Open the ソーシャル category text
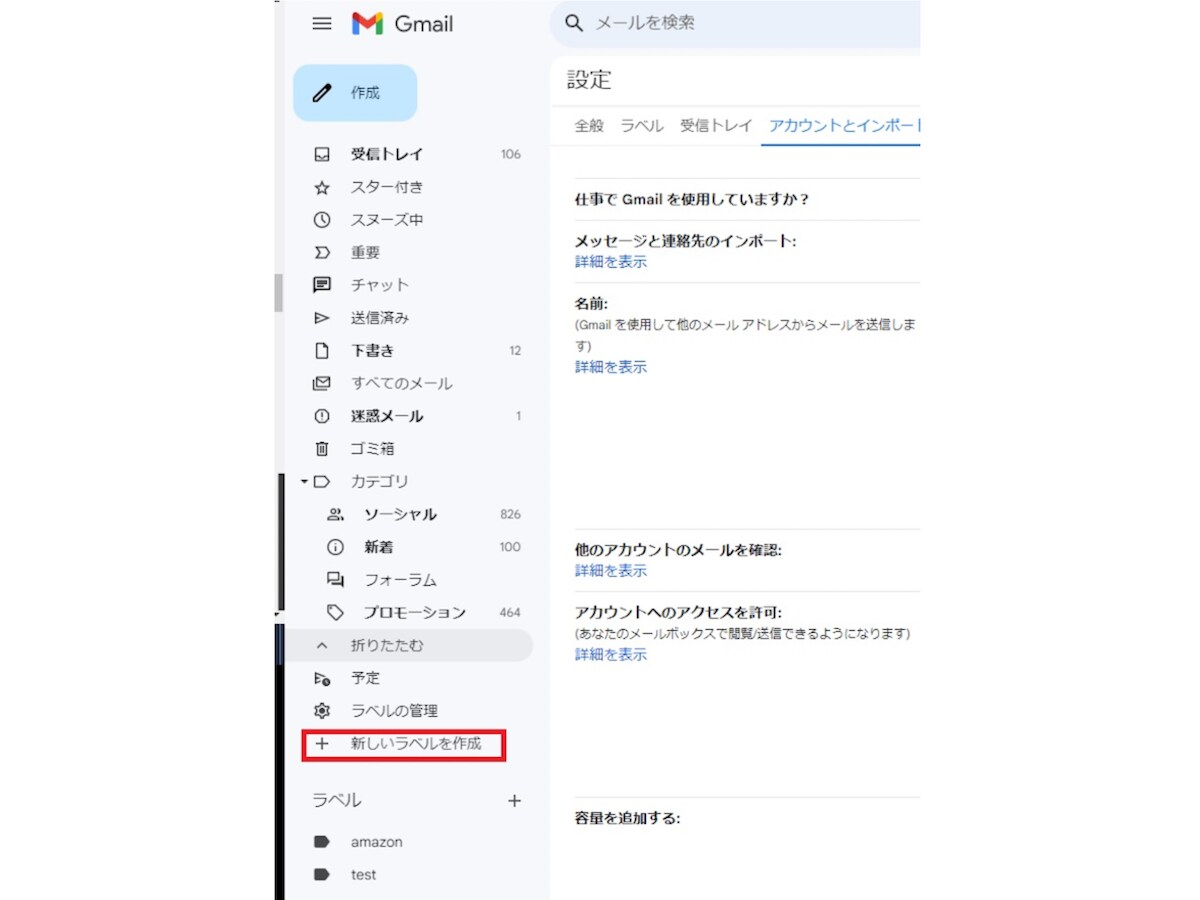The height and width of the screenshot is (900, 1200). pyautogui.click(x=400, y=514)
